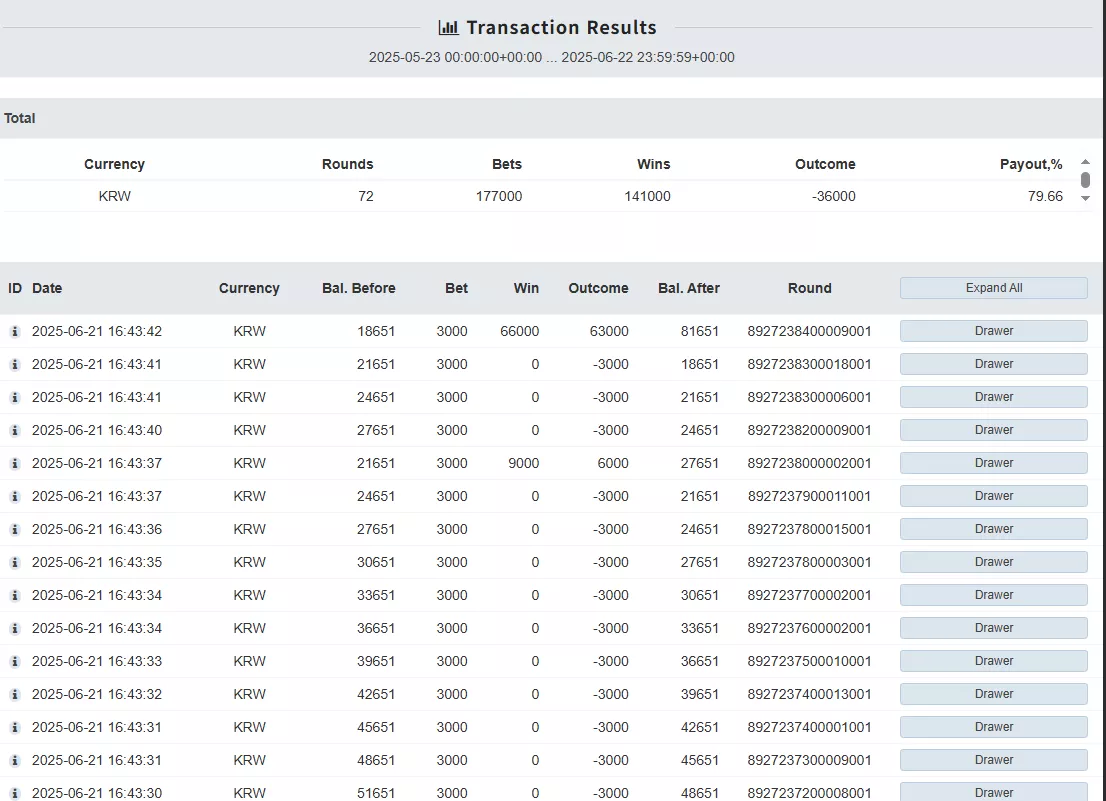The width and height of the screenshot is (1106, 801).
Task: Open Drawer for round 8927237800015001
Action: click(993, 529)
